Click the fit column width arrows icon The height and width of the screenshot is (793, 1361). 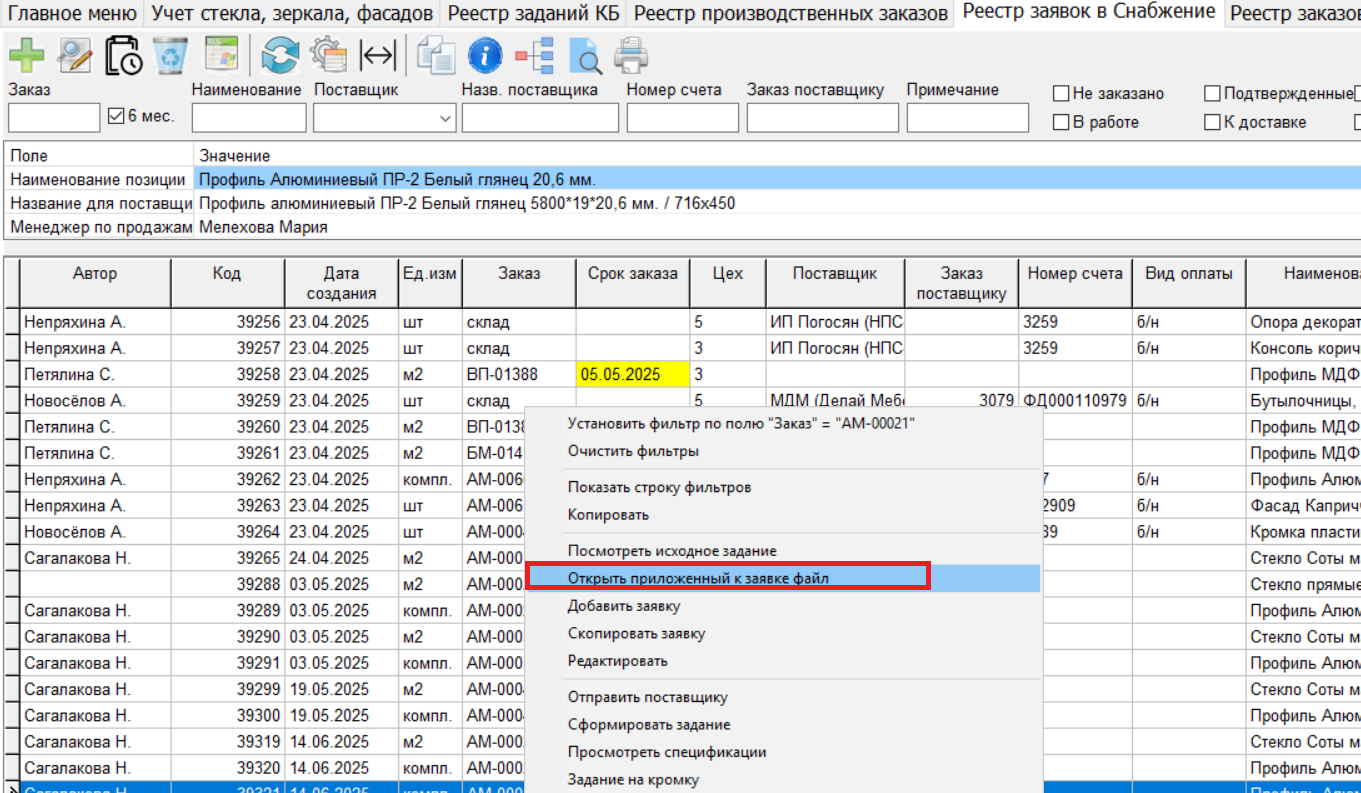tap(377, 55)
